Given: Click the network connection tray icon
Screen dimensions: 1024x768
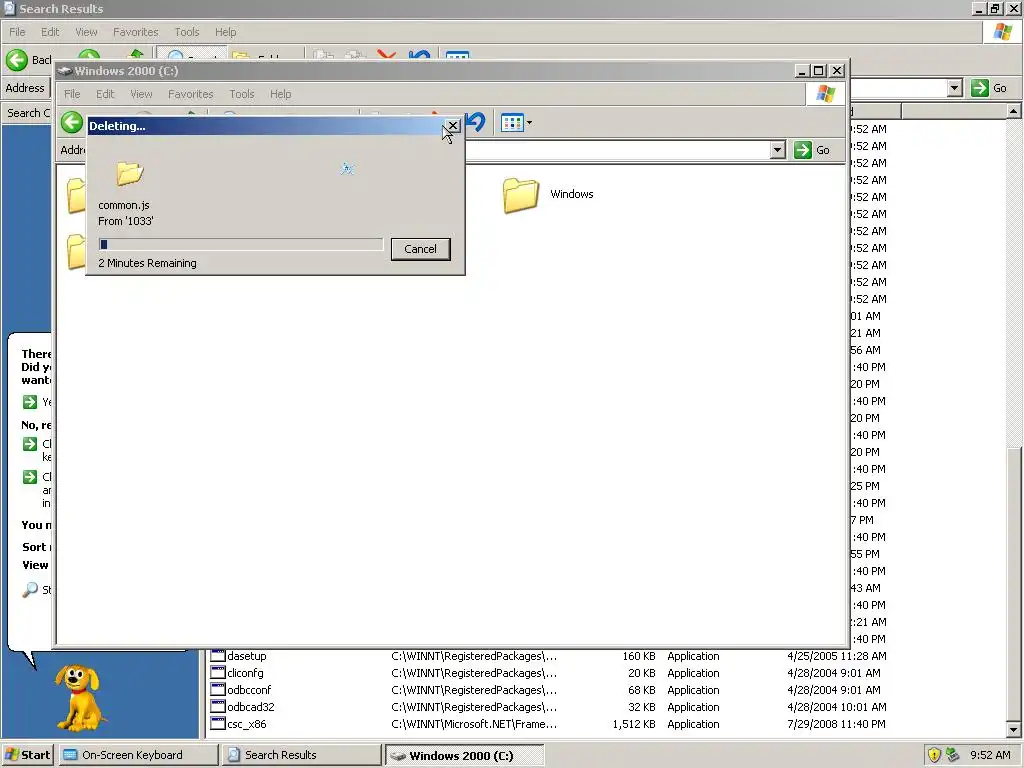Looking at the screenshot, I should pos(952,755).
